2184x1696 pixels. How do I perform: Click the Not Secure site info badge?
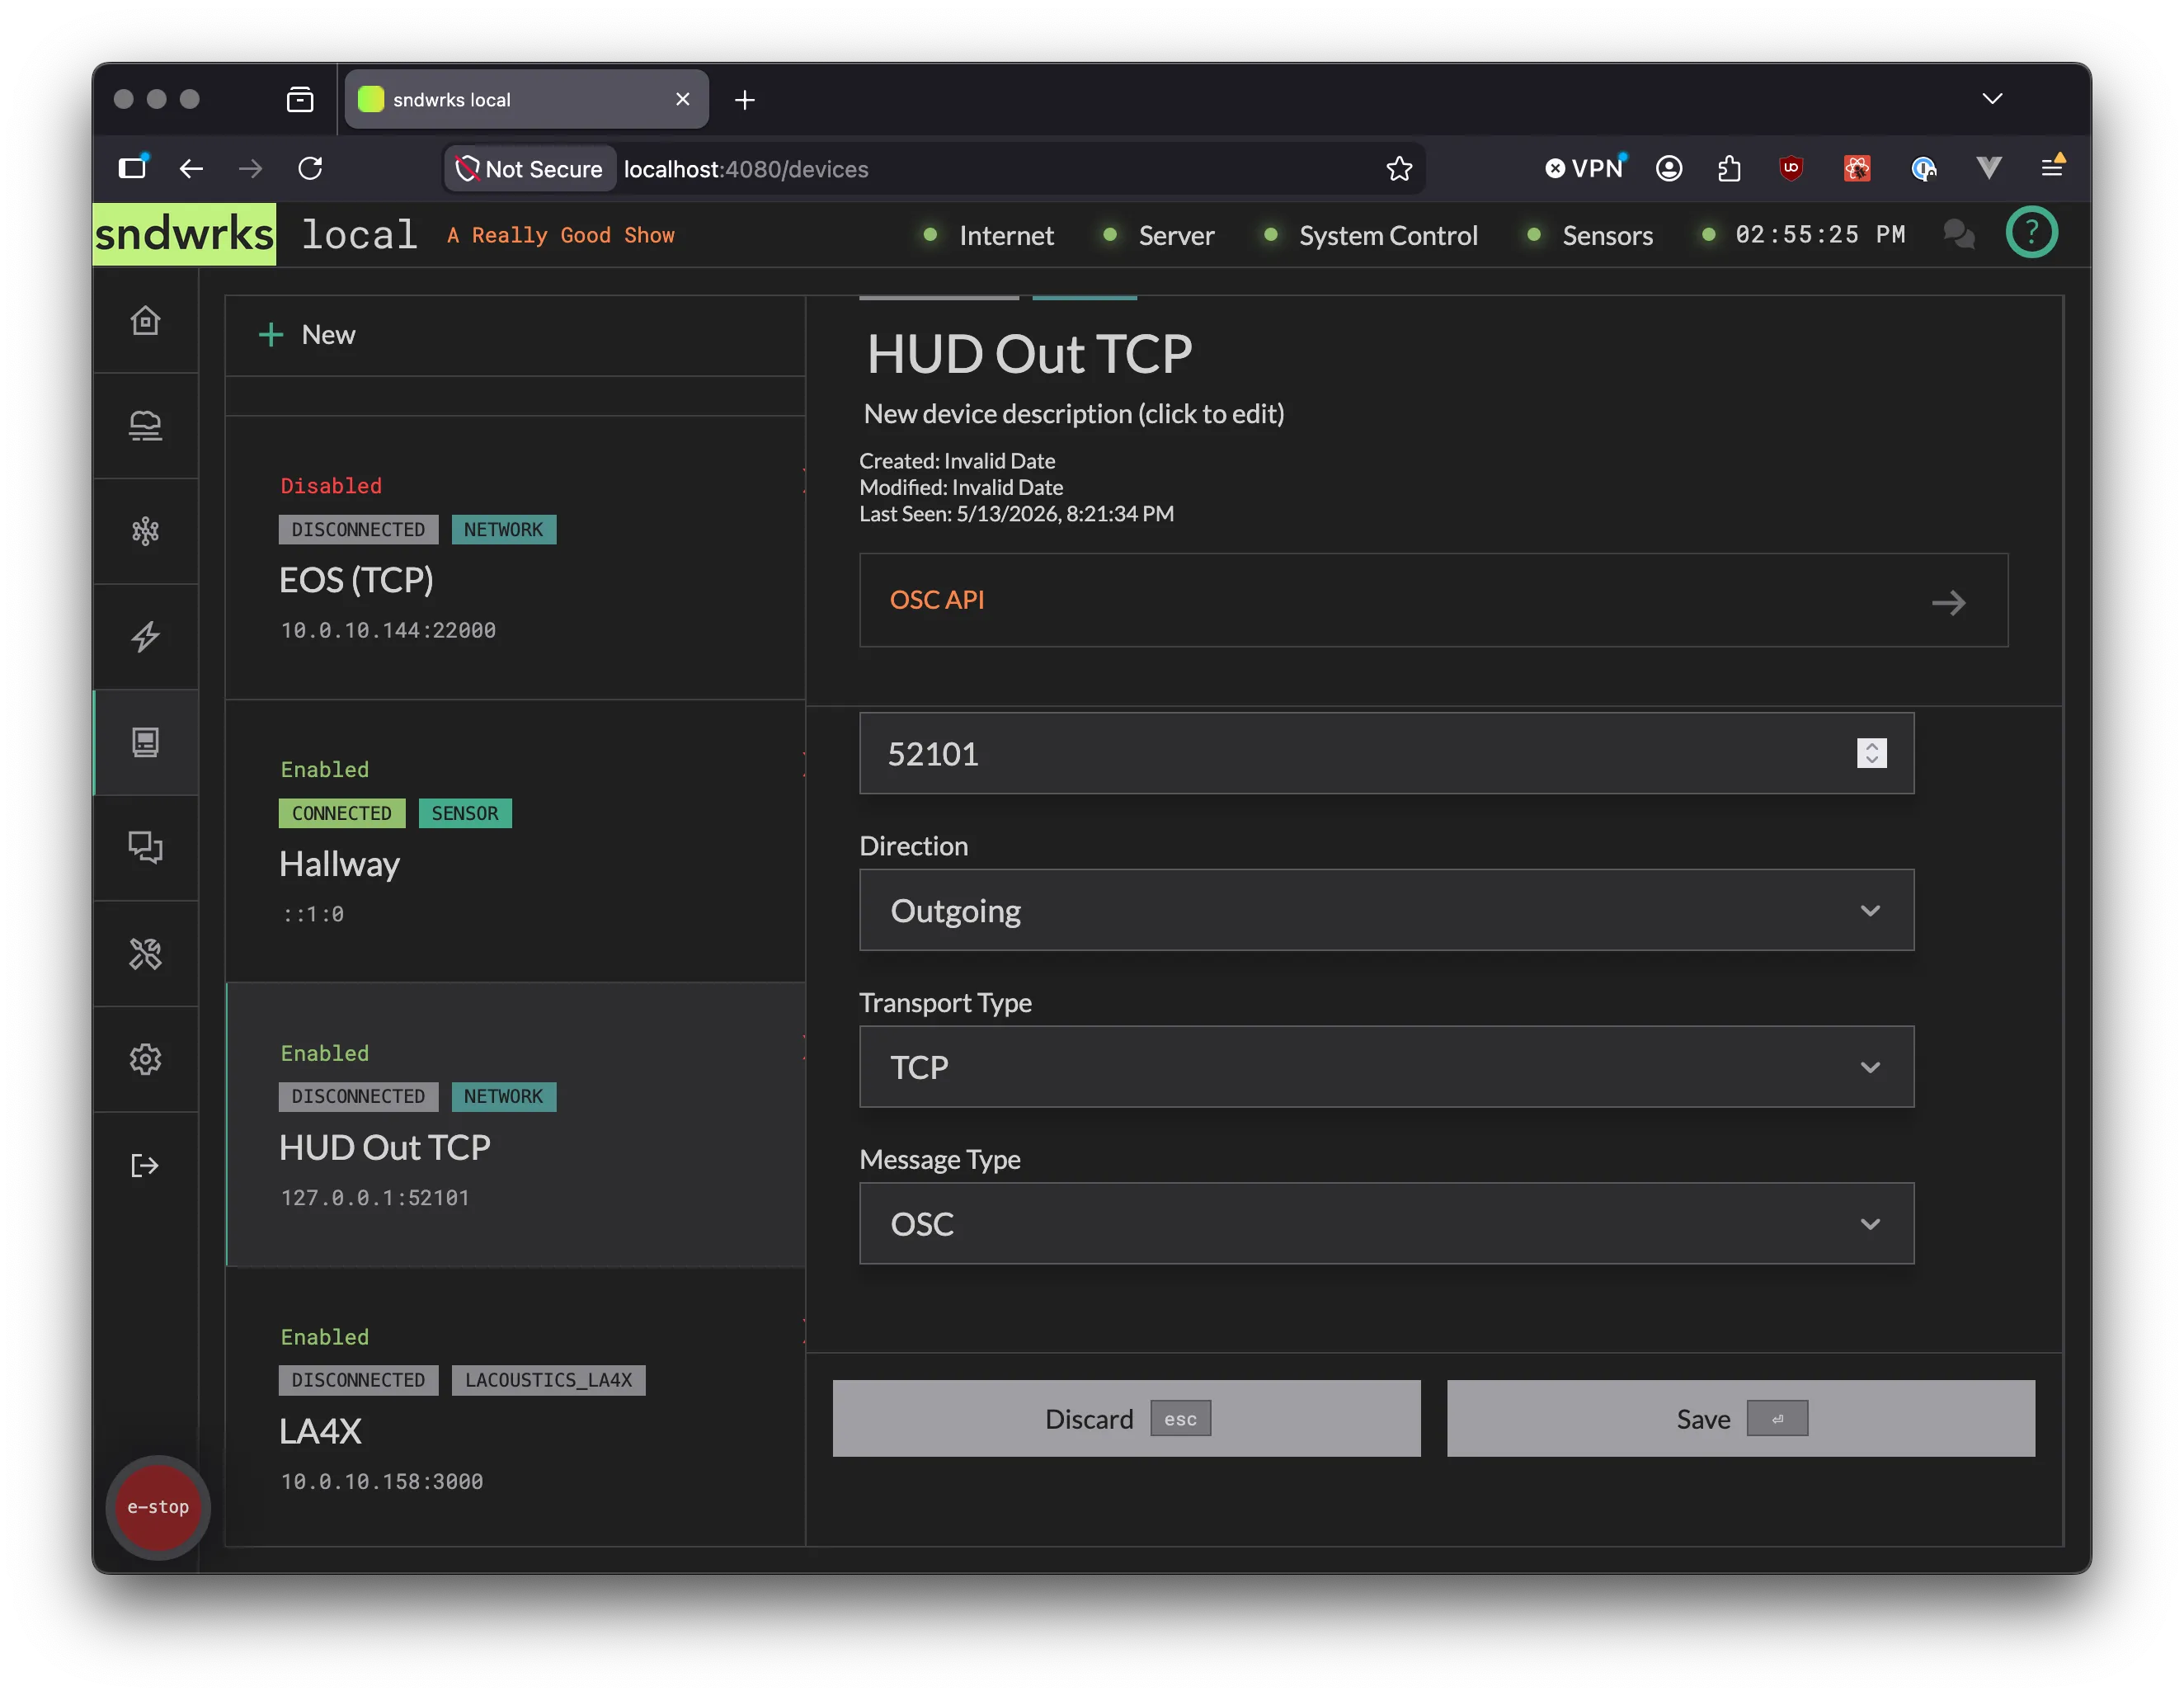pyautogui.click(x=529, y=169)
